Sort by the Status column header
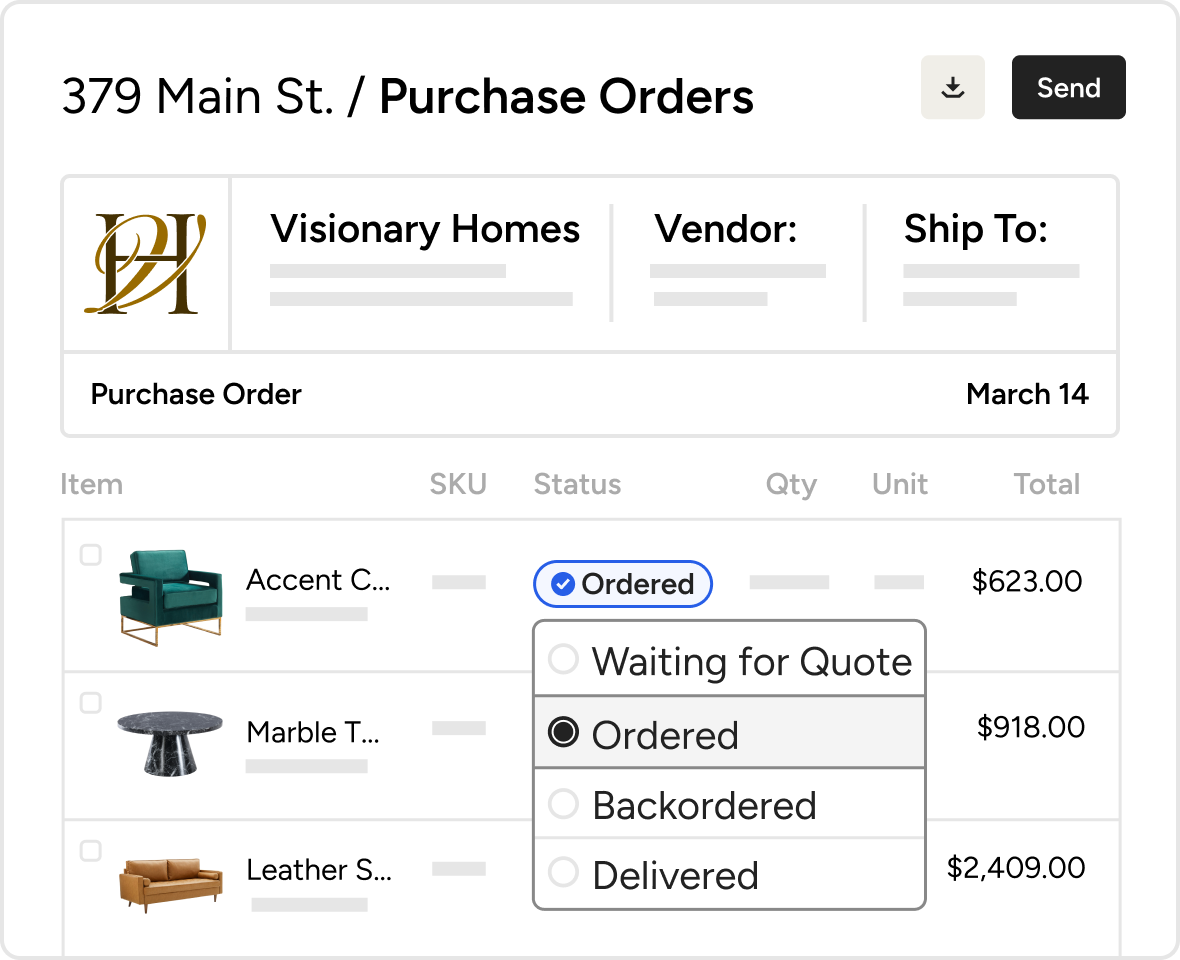The width and height of the screenshot is (1180, 960). pos(577,485)
